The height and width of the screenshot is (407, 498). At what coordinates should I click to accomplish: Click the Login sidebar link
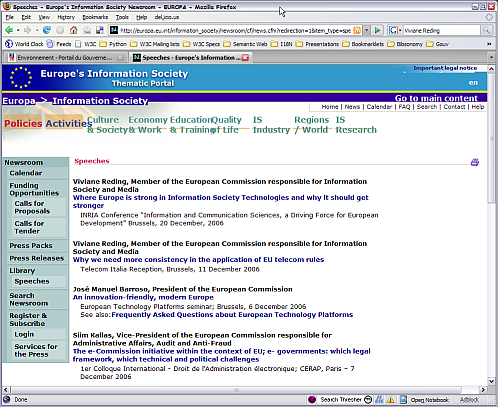tap(24, 334)
